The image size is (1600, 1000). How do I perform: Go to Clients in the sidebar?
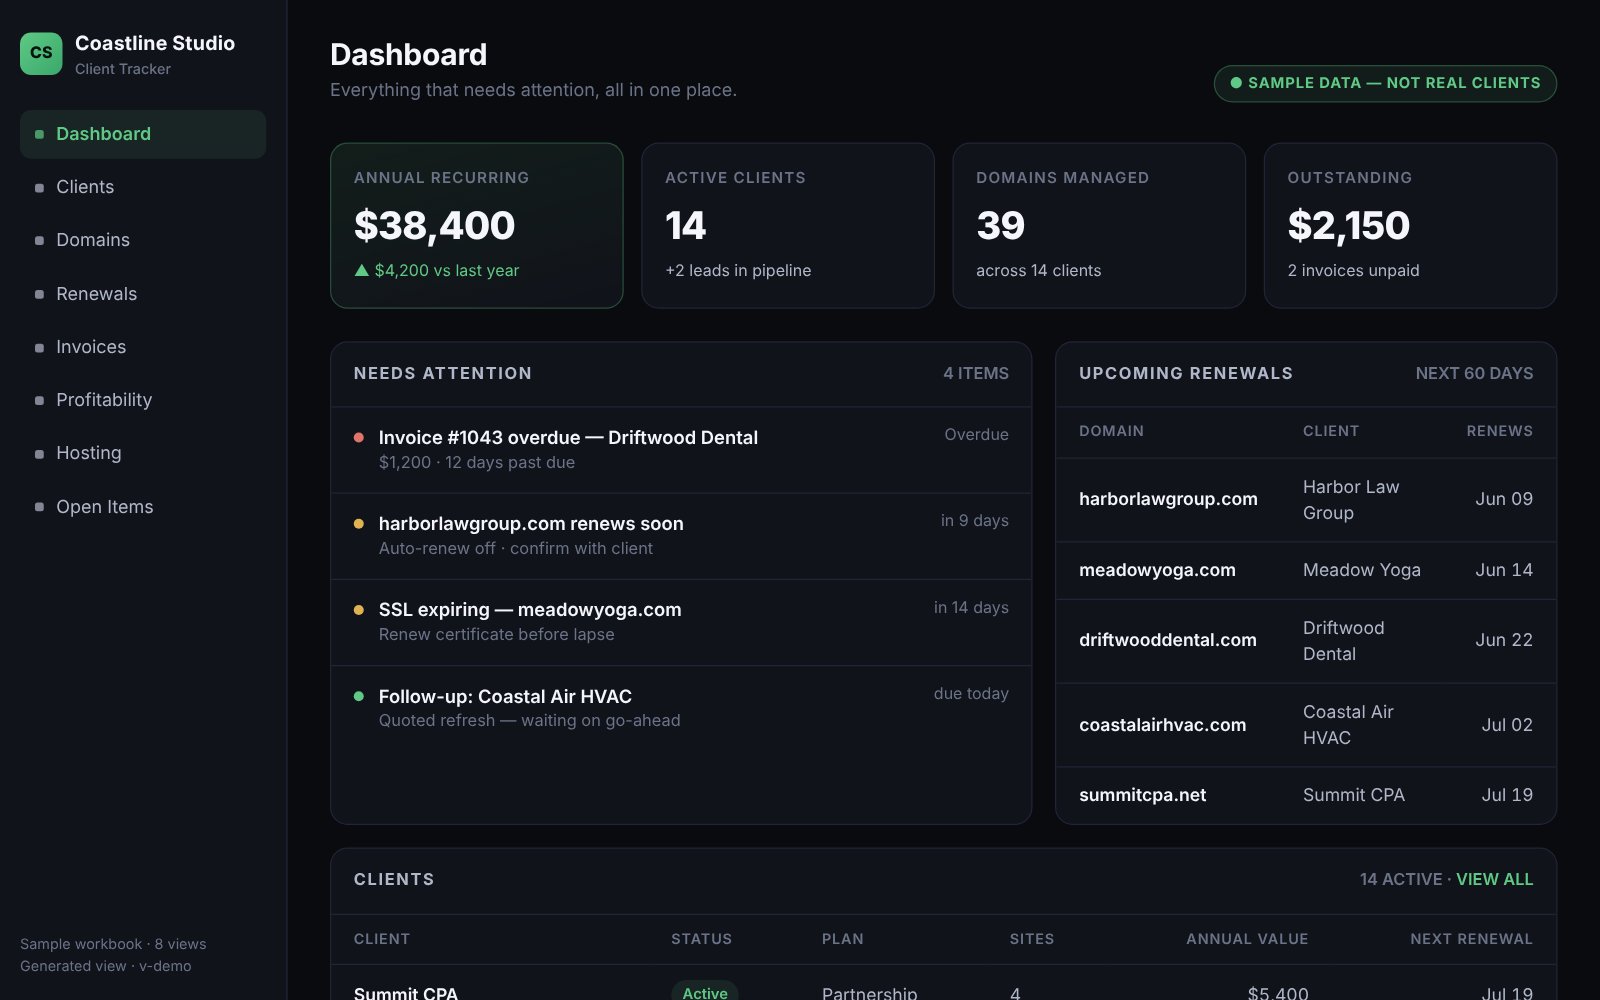point(143,187)
